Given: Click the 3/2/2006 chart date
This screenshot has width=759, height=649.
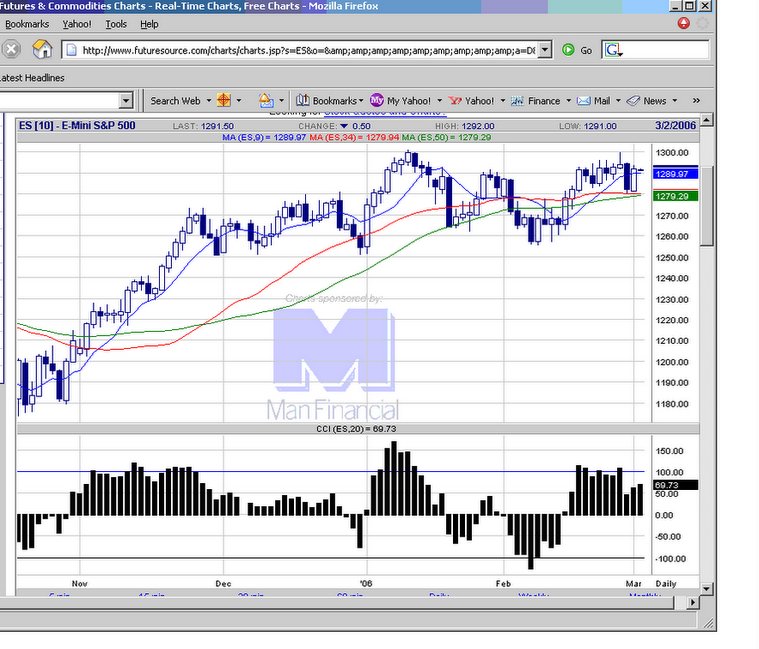Looking at the screenshot, I should [675, 125].
